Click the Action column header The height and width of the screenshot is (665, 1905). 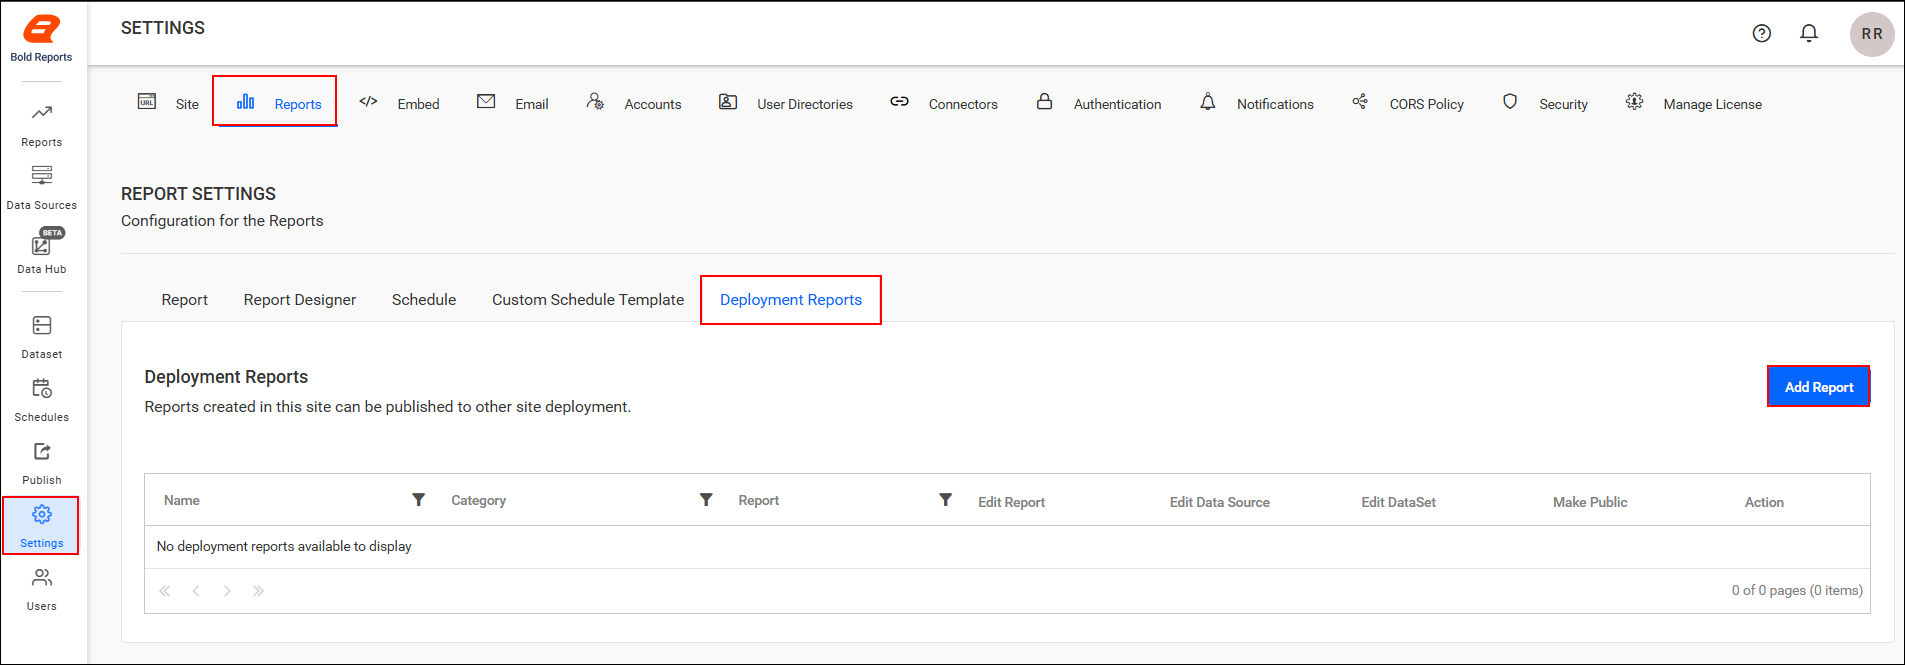pyautogui.click(x=1764, y=502)
